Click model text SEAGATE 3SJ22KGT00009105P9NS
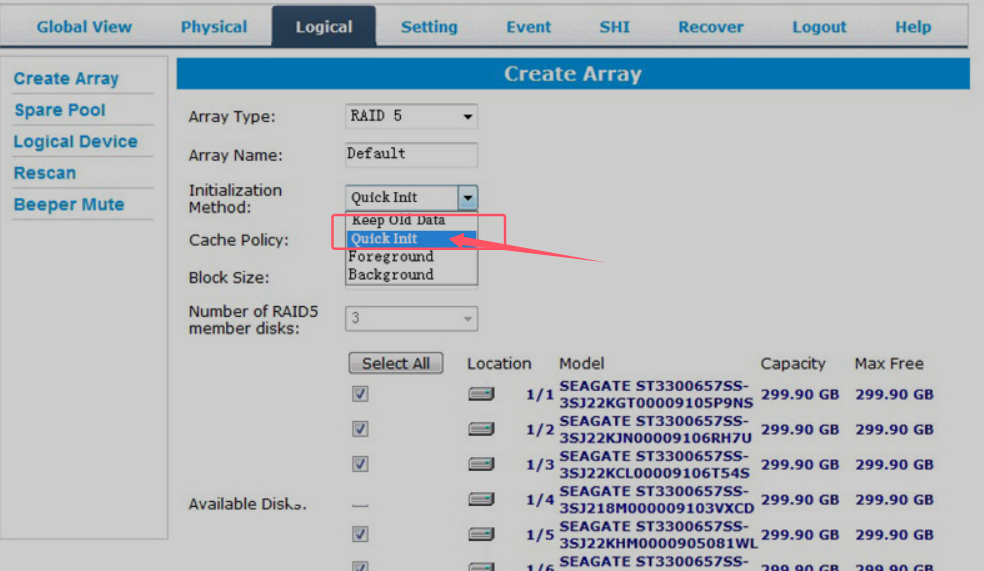The height and width of the screenshot is (571, 984). [x=656, y=394]
